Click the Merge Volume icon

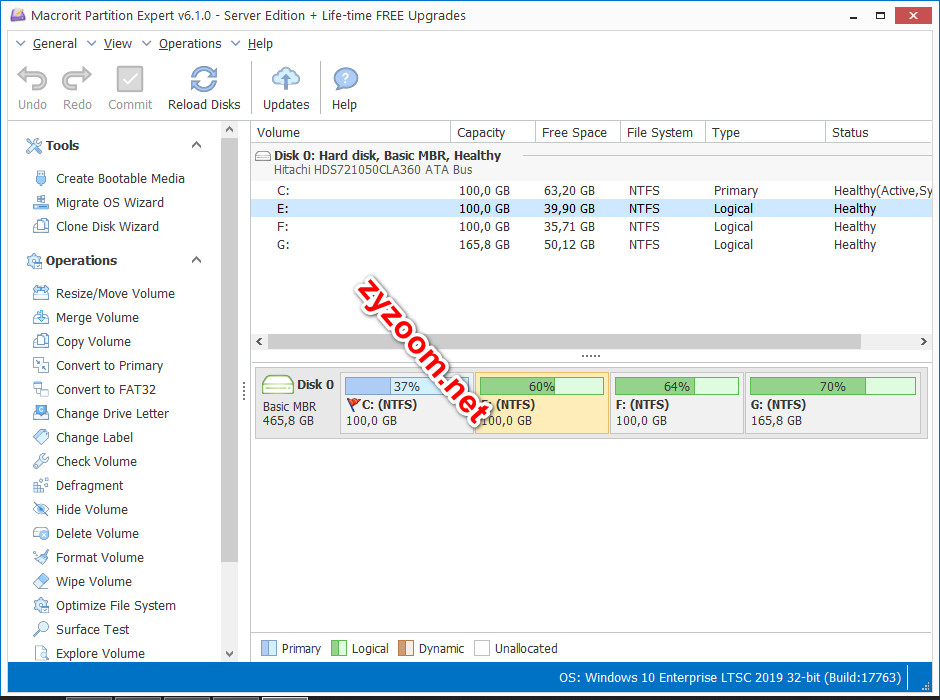pos(41,317)
